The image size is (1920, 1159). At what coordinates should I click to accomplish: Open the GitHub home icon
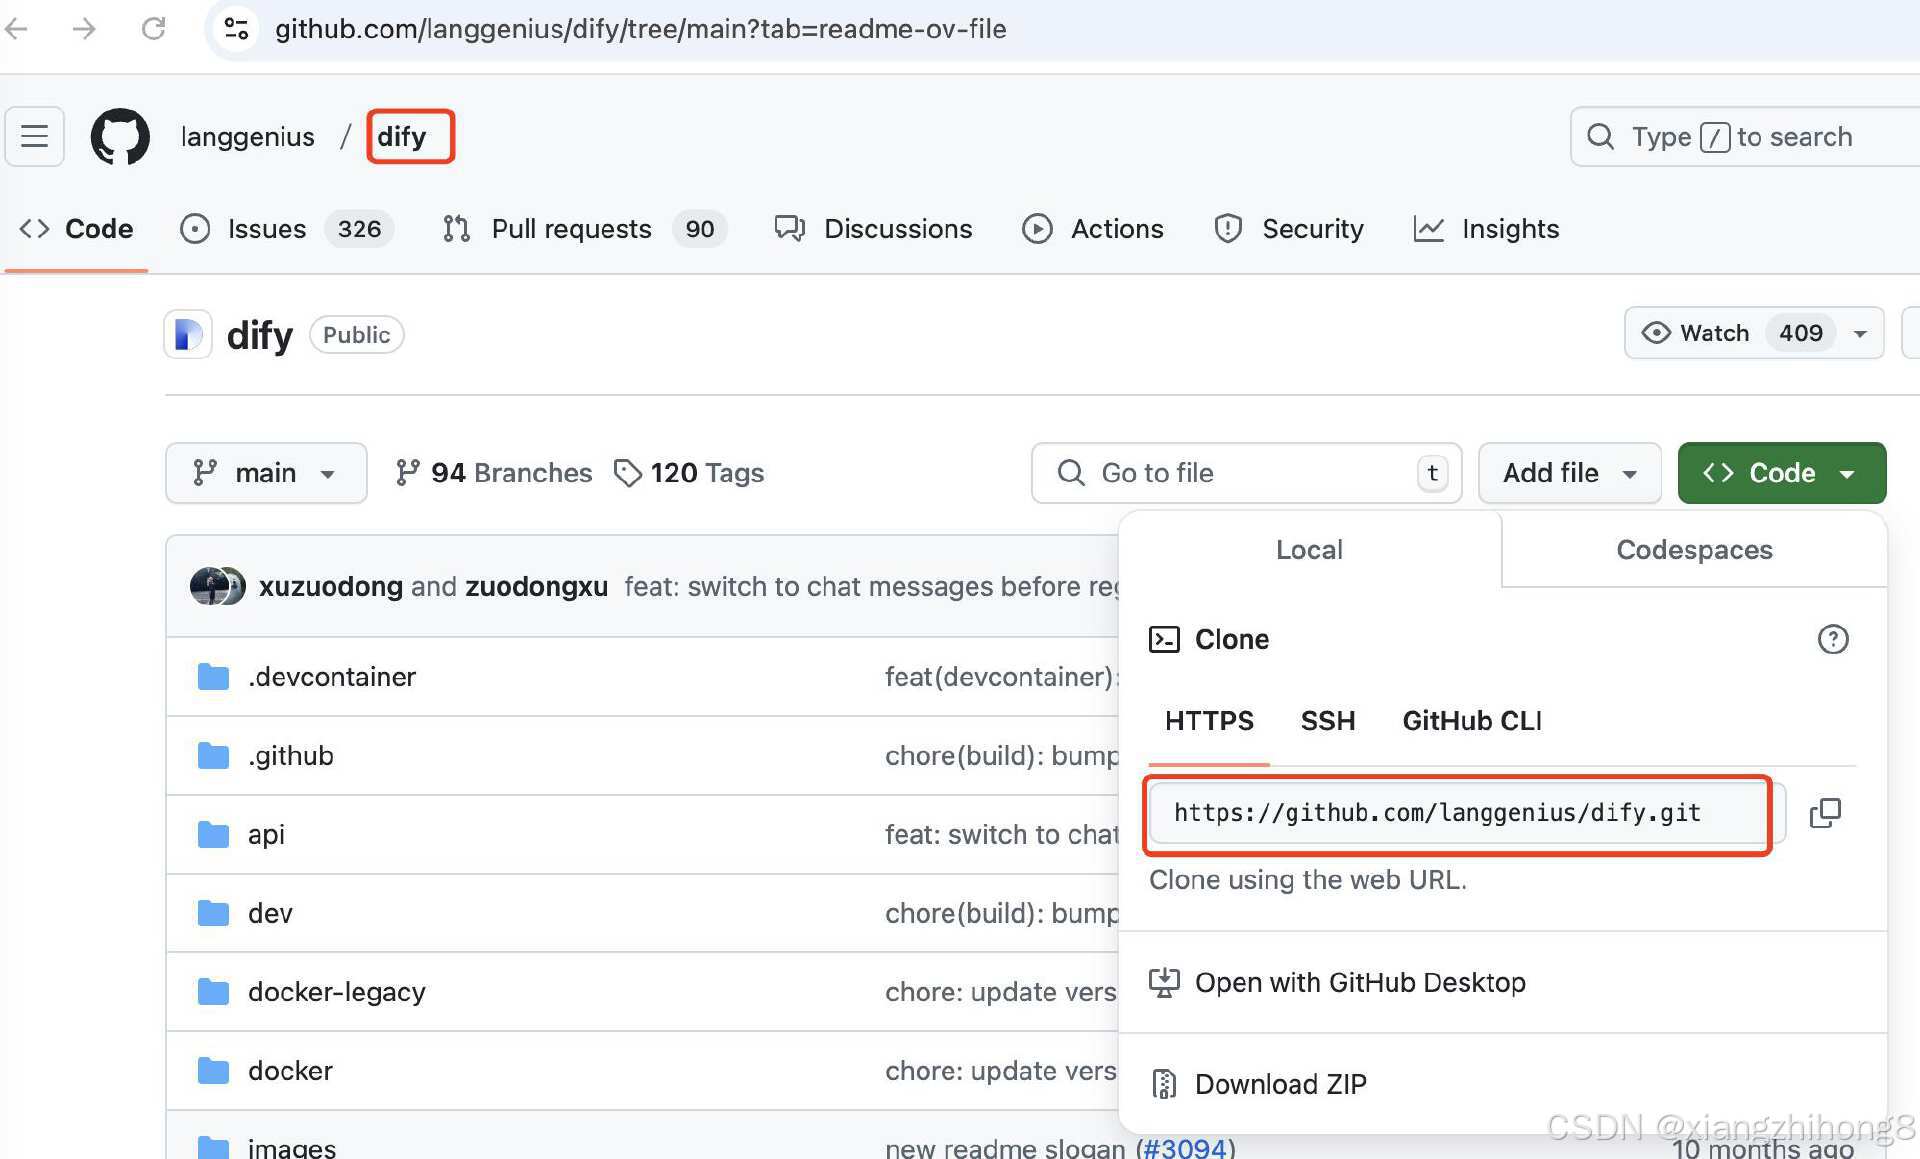coord(119,136)
